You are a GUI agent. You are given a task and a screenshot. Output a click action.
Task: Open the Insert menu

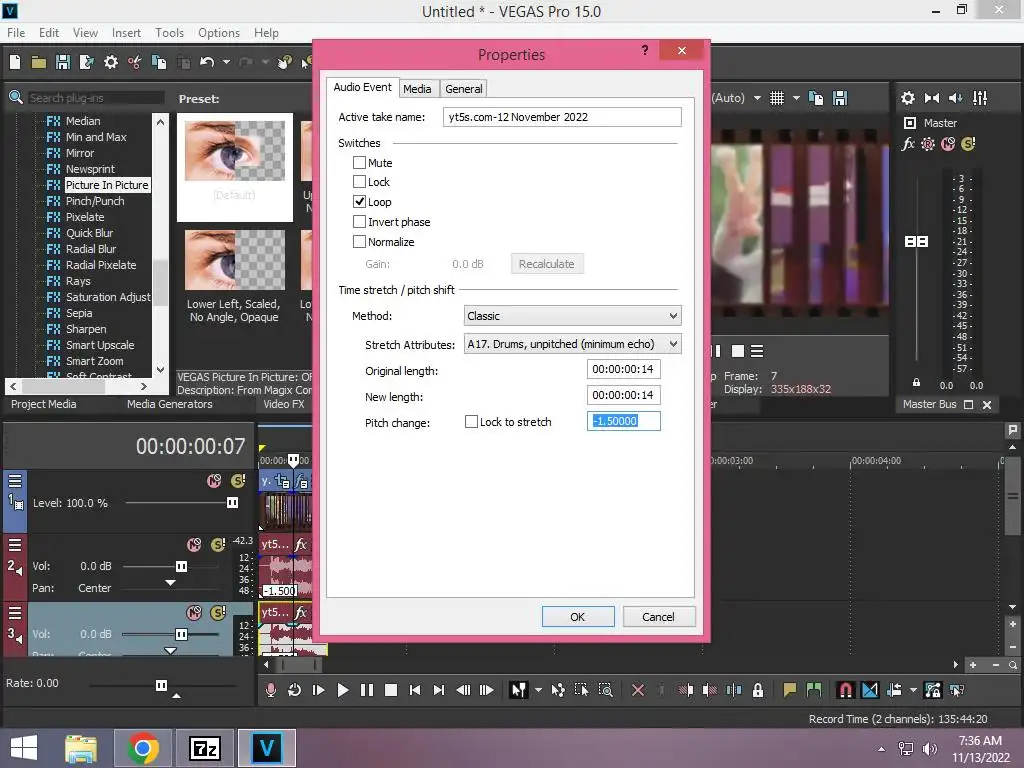(x=126, y=33)
